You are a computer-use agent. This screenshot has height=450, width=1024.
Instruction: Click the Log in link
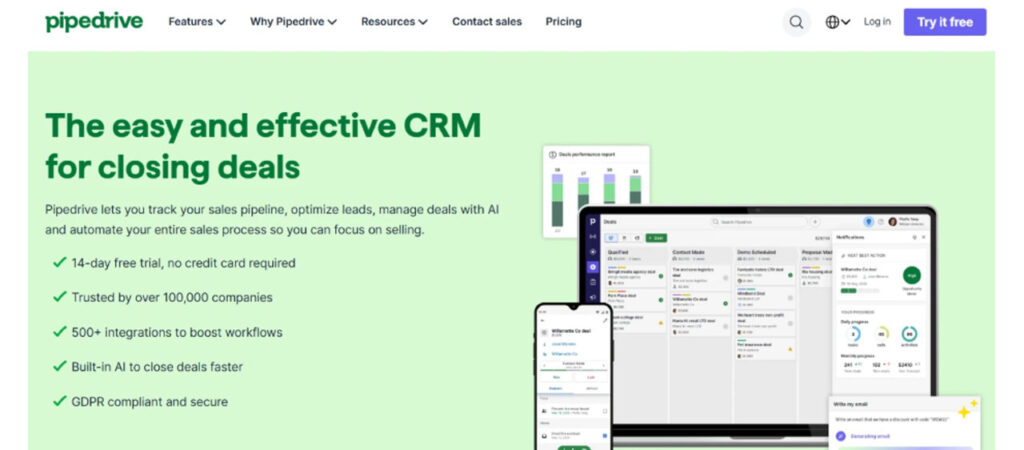tap(876, 22)
